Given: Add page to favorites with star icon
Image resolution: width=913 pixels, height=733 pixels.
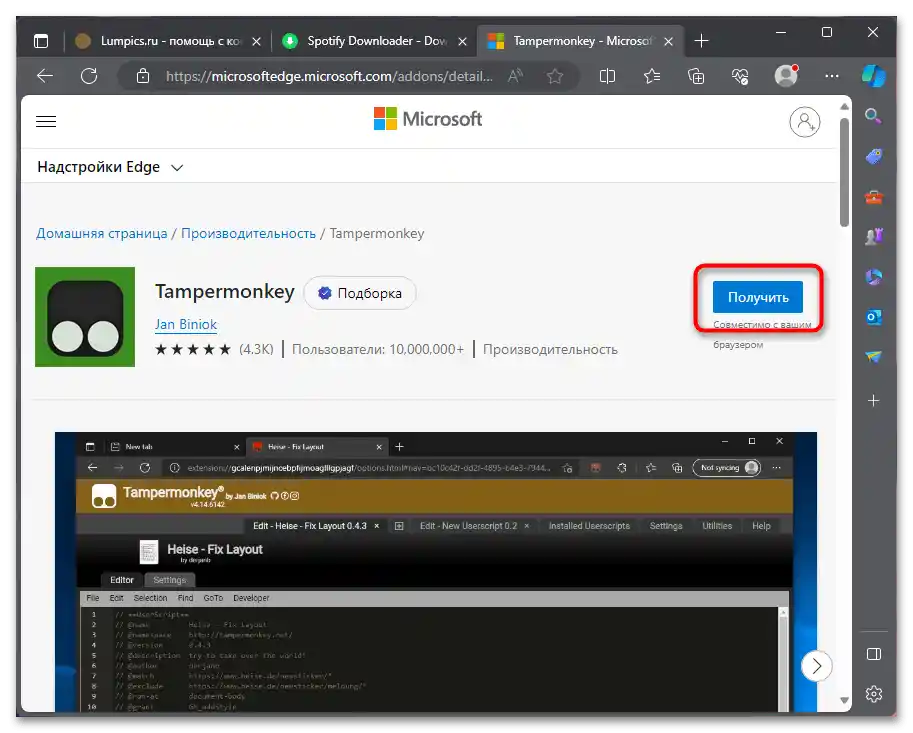Looking at the screenshot, I should (x=555, y=76).
